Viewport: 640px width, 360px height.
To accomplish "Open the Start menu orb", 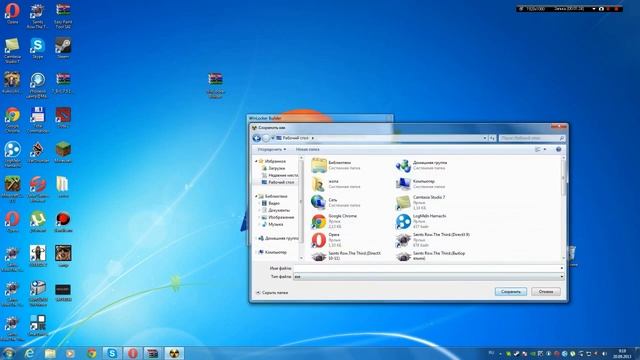I will pyautogui.click(x=9, y=353).
